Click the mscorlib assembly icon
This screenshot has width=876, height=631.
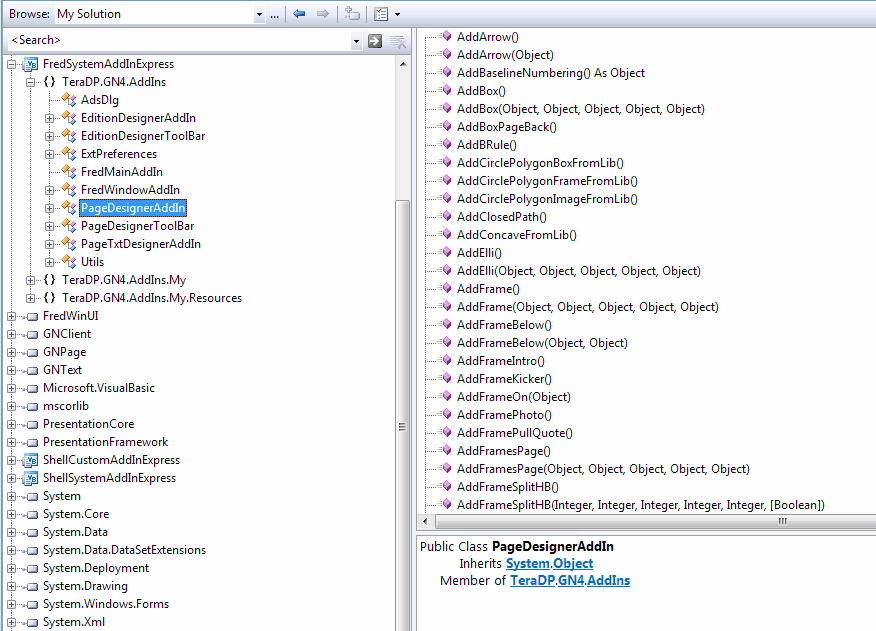point(32,407)
